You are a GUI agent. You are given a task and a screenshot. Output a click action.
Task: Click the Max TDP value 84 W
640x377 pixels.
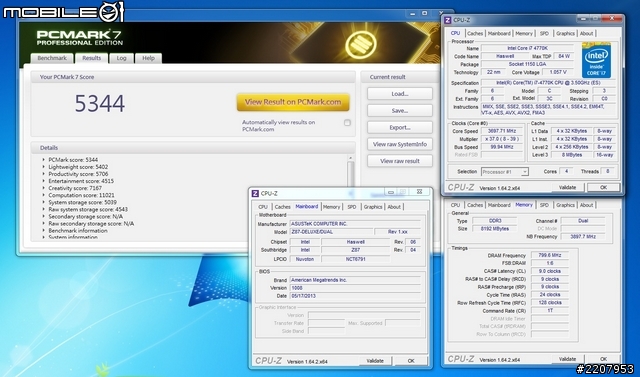pos(564,56)
